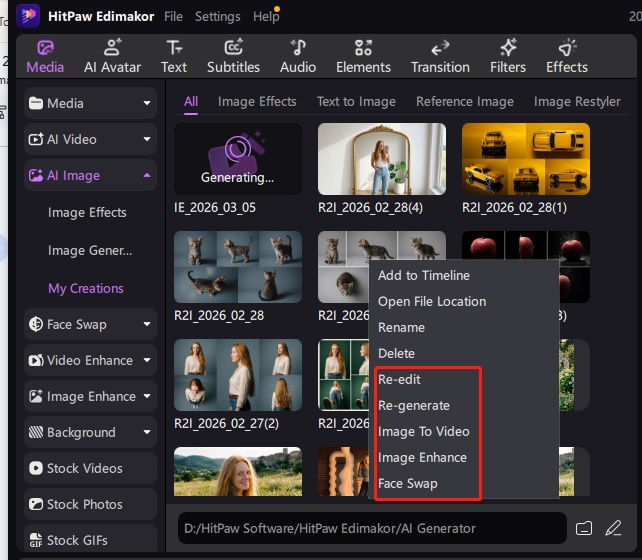Open the Effects panel
Screen dimensions: 642x560
(x=567, y=56)
